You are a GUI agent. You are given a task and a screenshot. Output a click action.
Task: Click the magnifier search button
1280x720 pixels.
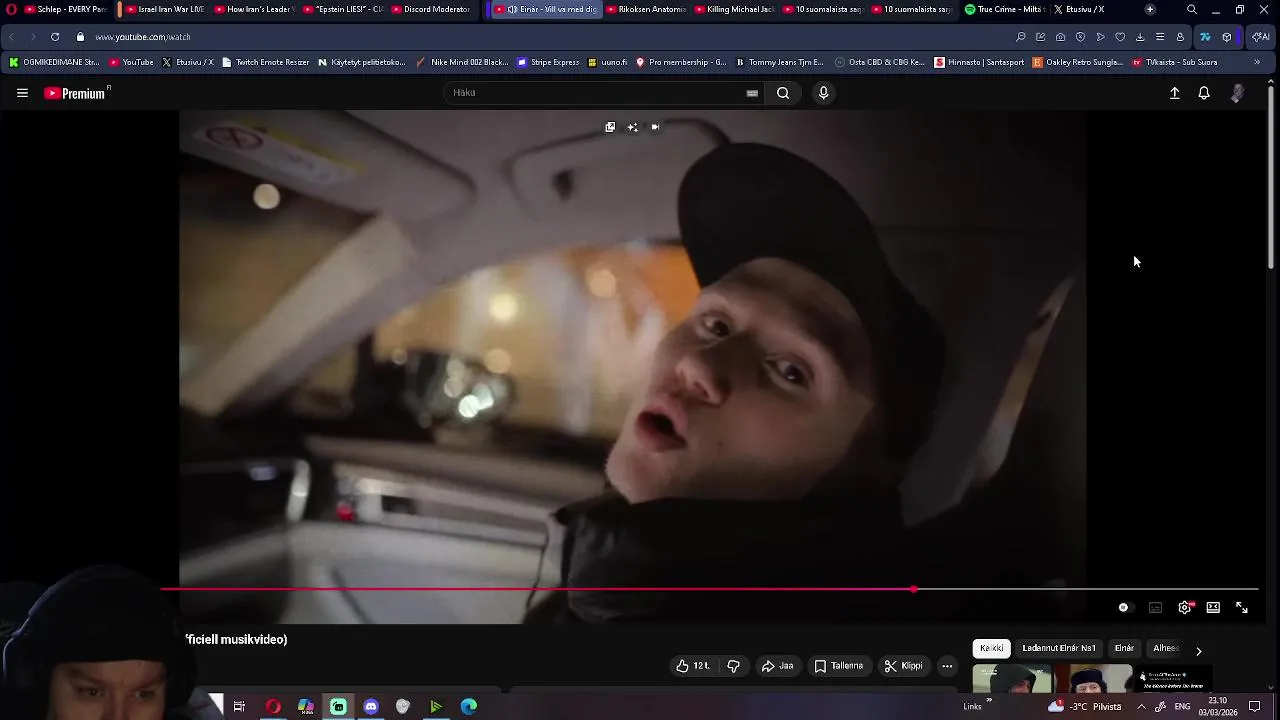pos(783,93)
